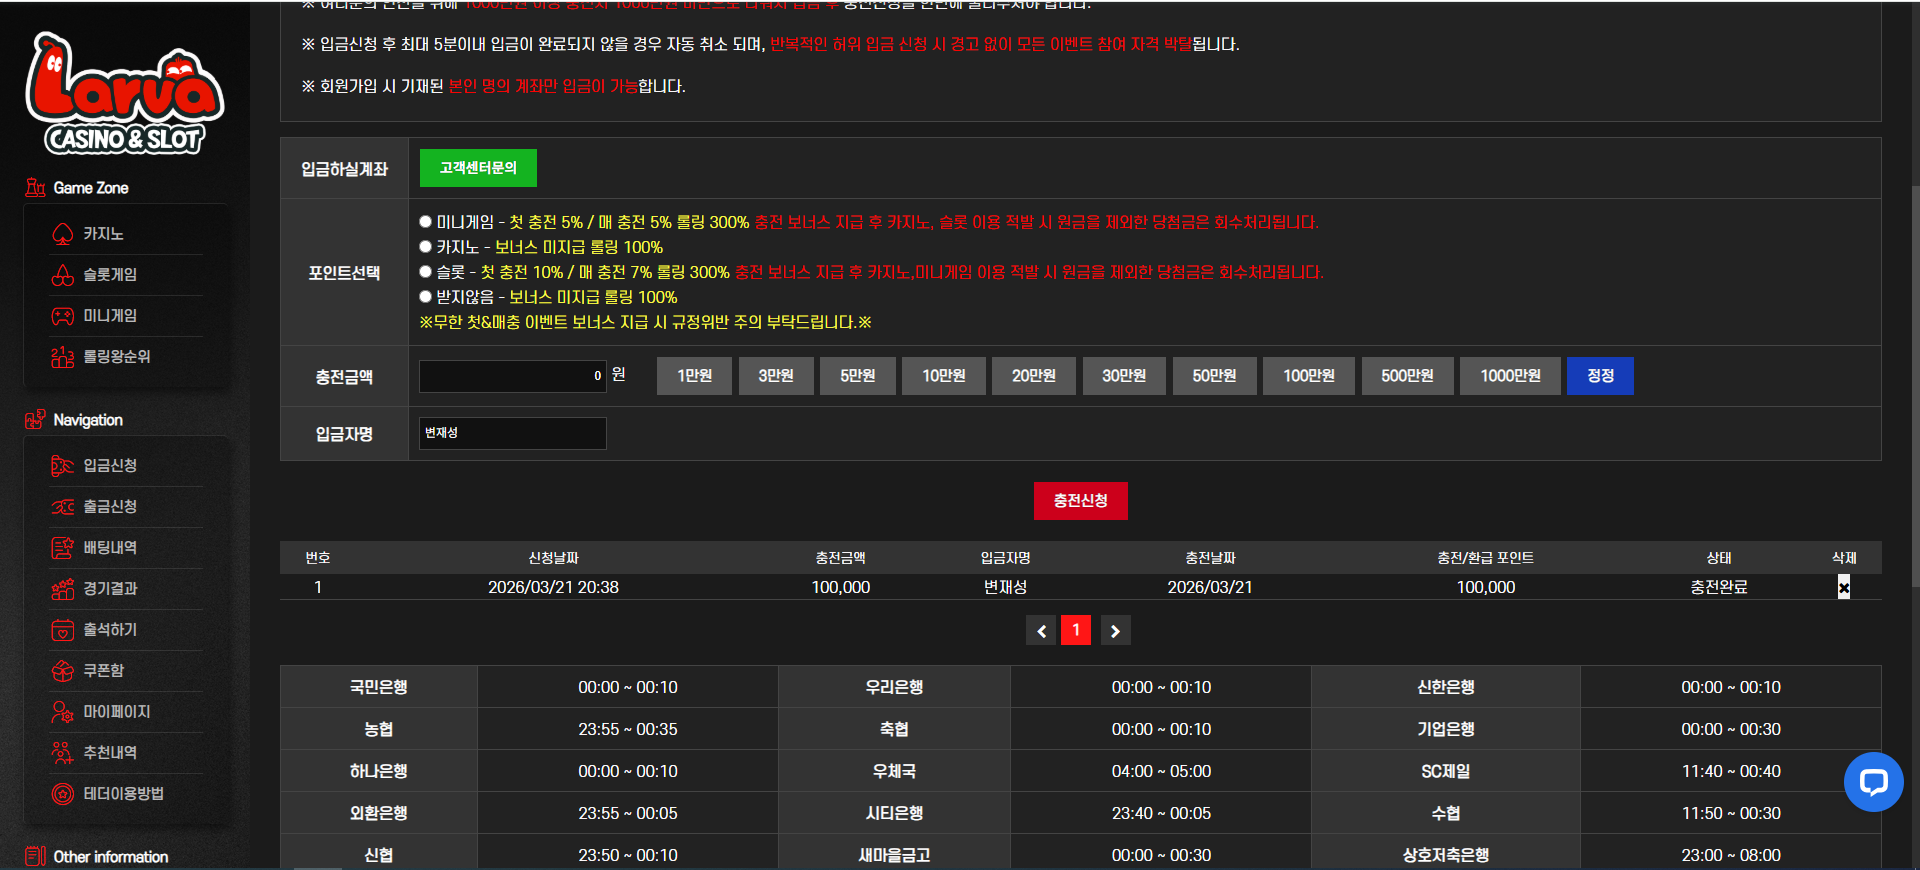Click the 충전금액 amount input field

[513, 376]
